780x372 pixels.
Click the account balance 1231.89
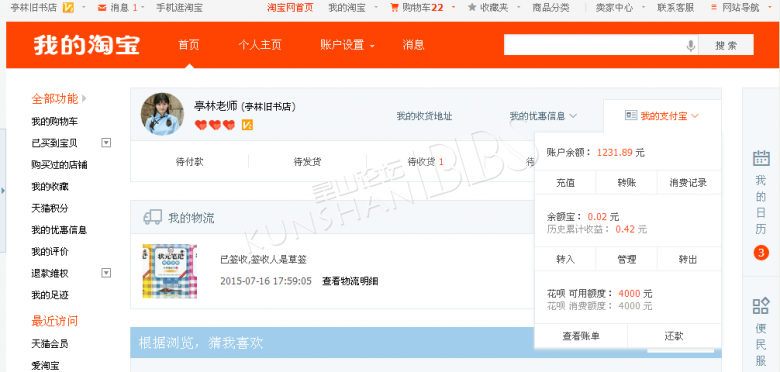(615, 153)
